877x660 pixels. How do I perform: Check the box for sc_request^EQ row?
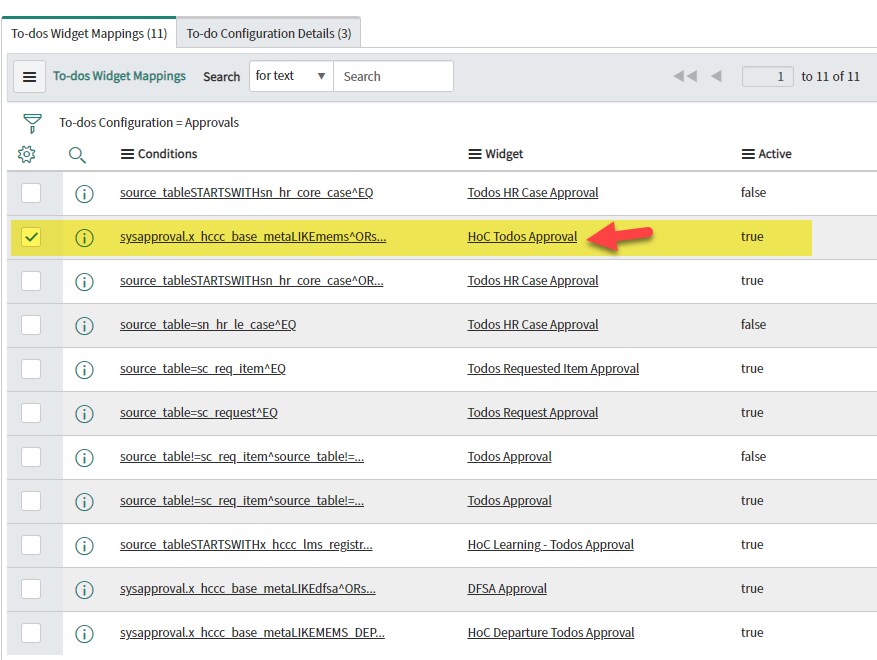pyautogui.click(x=31, y=413)
